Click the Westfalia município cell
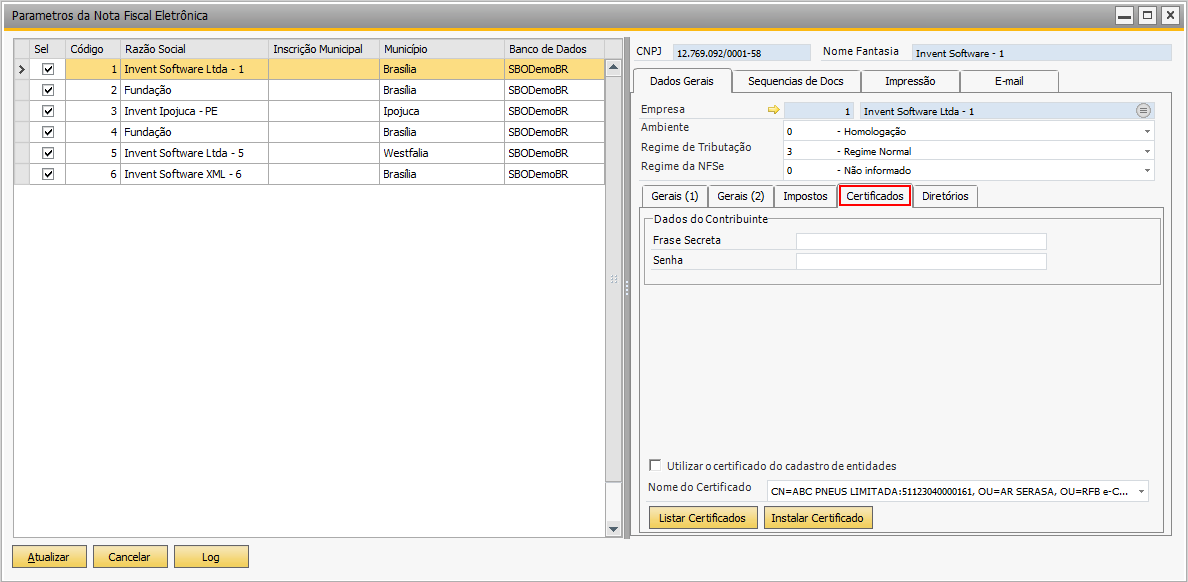Viewport: 1188px width, 582px height. coord(442,153)
